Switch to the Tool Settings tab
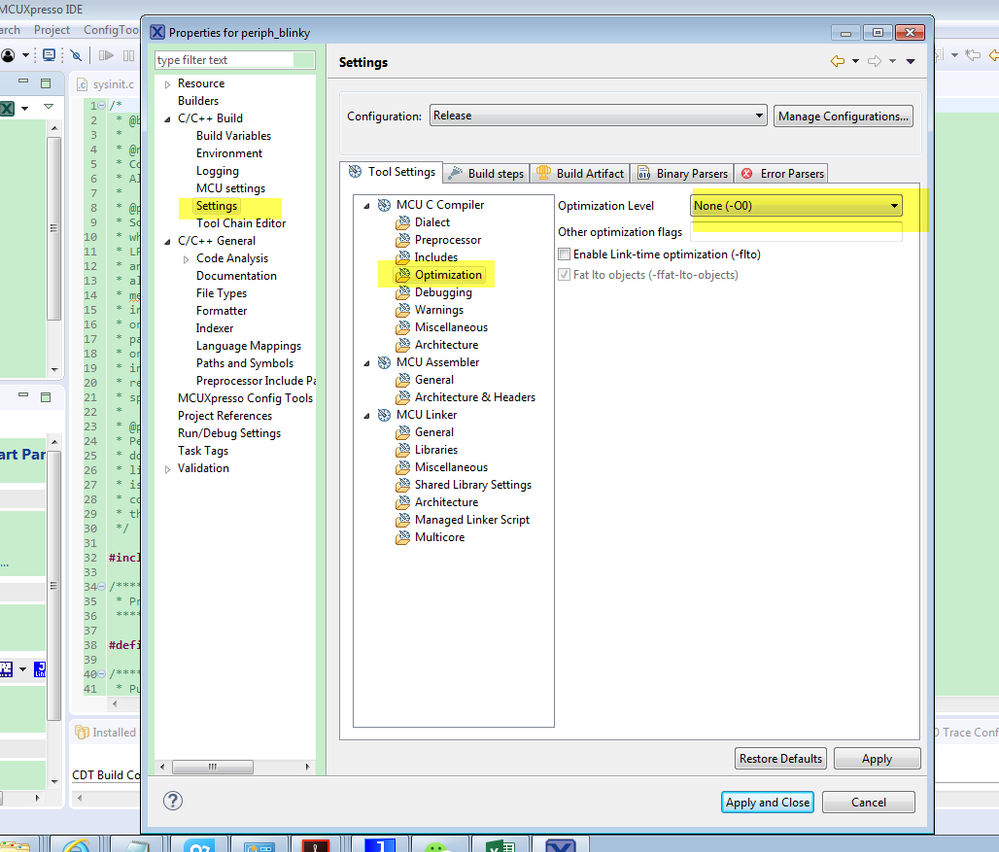This screenshot has height=852, width=999. click(391, 172)
